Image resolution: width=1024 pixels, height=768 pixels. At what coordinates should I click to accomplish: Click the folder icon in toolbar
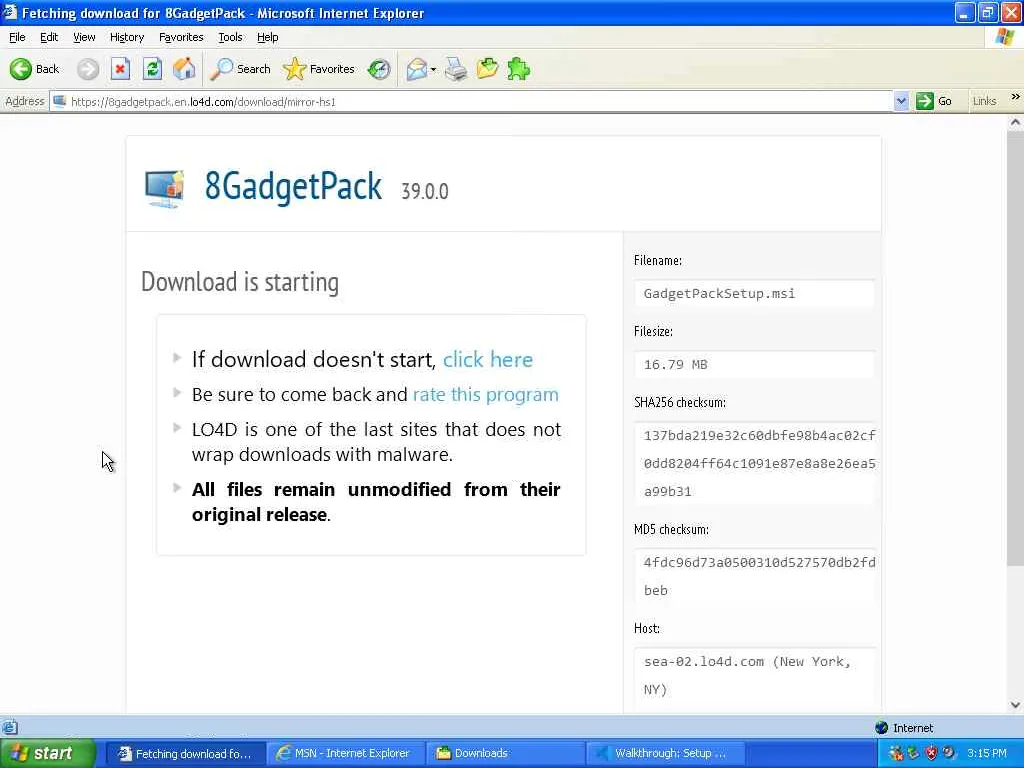tap(487, 69)
